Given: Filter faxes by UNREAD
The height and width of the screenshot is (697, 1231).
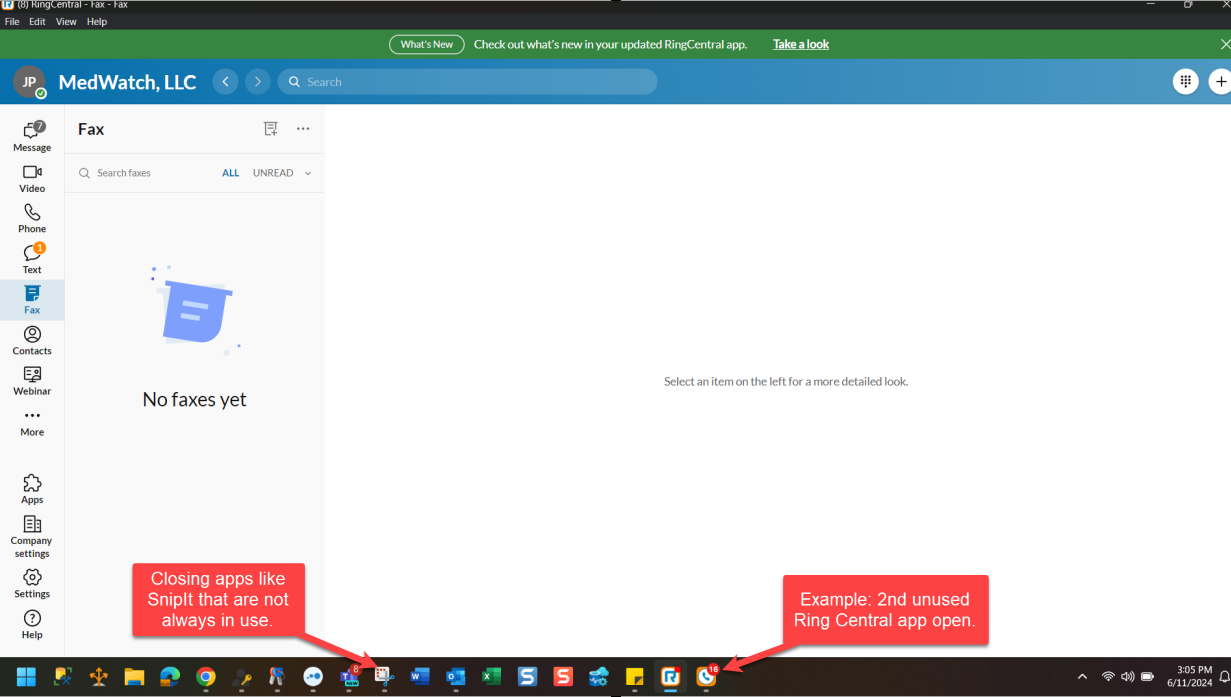Looking at the screenshot, I should point(273,173).
